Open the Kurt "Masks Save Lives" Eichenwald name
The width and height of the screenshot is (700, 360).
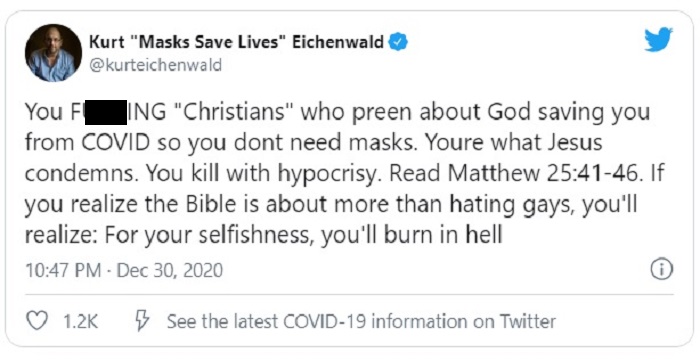tap(237, 42)
